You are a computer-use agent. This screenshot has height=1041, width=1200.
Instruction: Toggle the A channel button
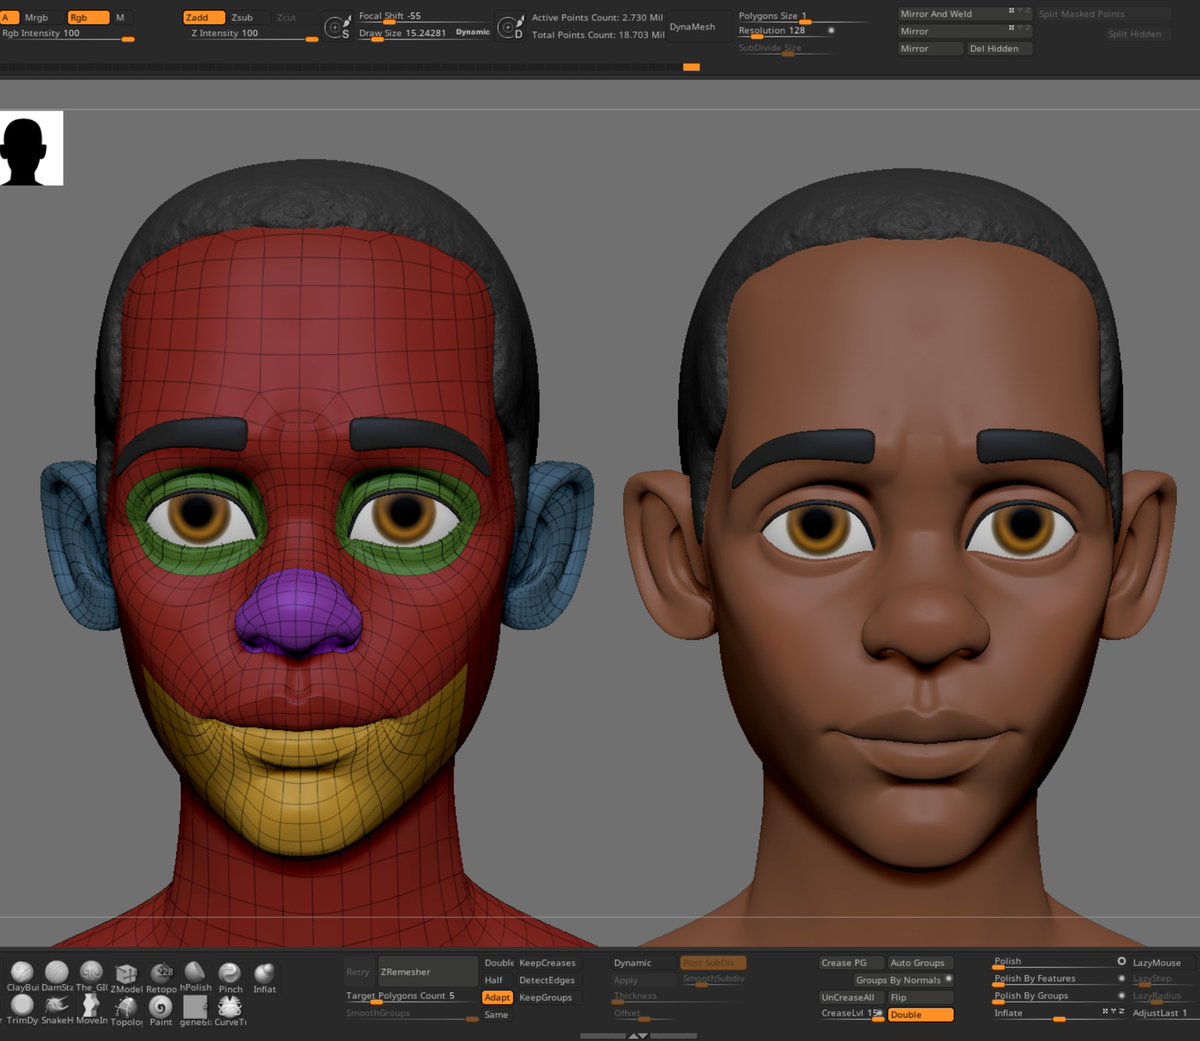pos(9,17)
